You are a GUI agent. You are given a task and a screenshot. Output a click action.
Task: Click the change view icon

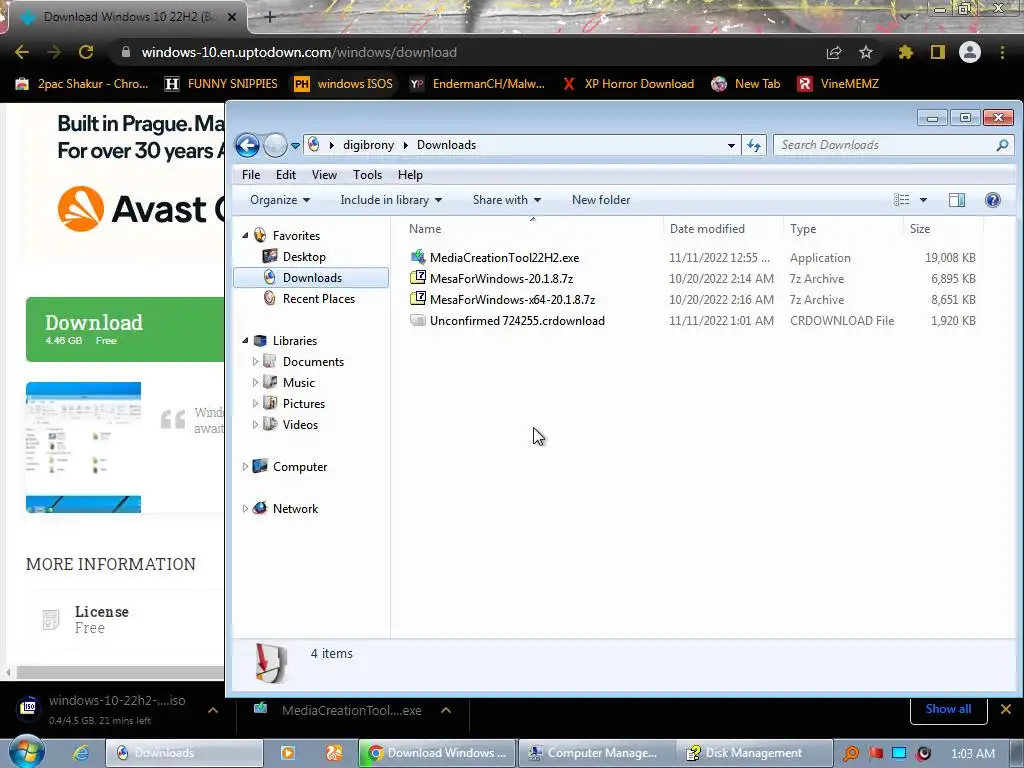click(901, 200)
